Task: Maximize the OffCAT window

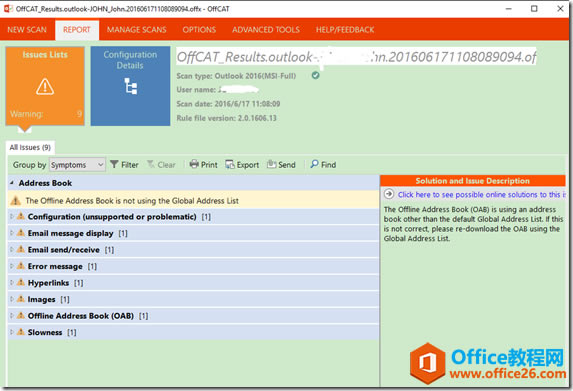Action: coord(534,8)
